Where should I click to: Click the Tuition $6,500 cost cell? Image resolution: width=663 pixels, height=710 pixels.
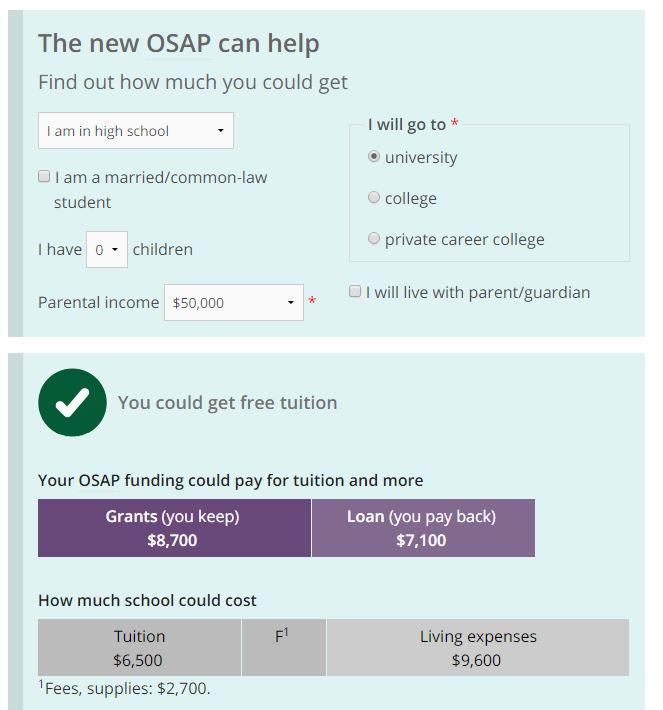(x=139, y=648)
